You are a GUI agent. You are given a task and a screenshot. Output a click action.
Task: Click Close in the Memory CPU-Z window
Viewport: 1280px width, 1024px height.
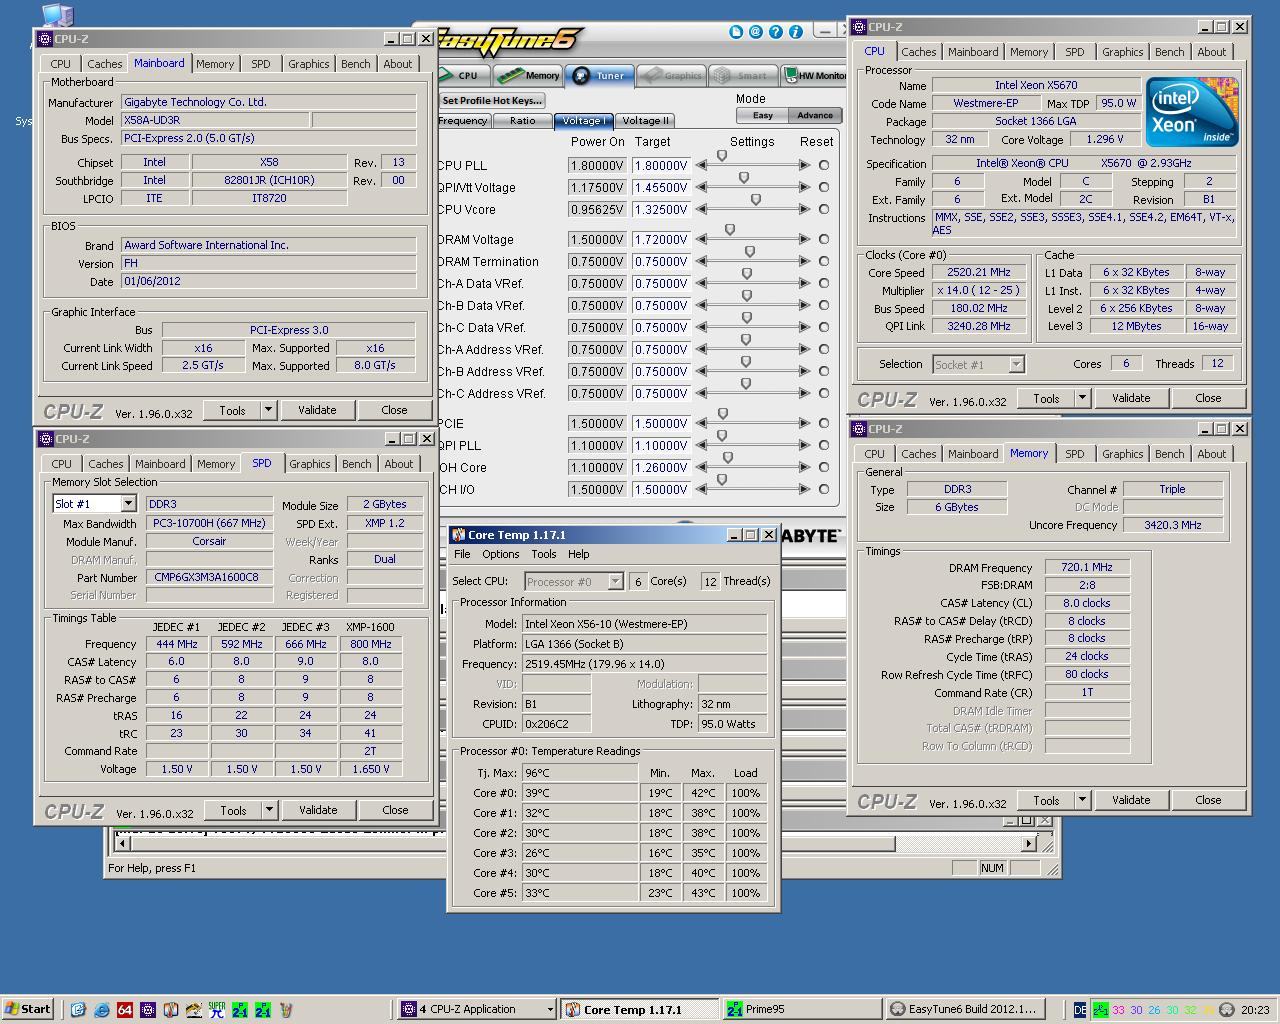pos(1208,800)
